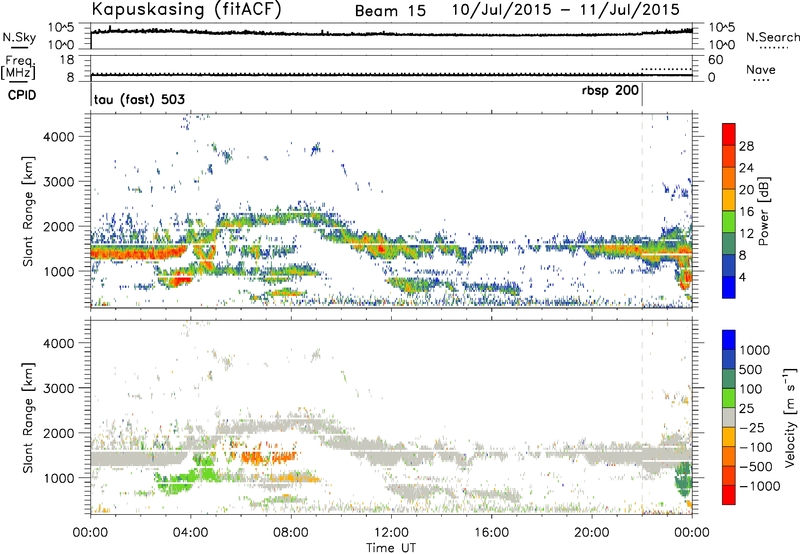Click the '4000' tick on power panel
The height and width of the screenshot is (554, 800).
pos(59,137)
